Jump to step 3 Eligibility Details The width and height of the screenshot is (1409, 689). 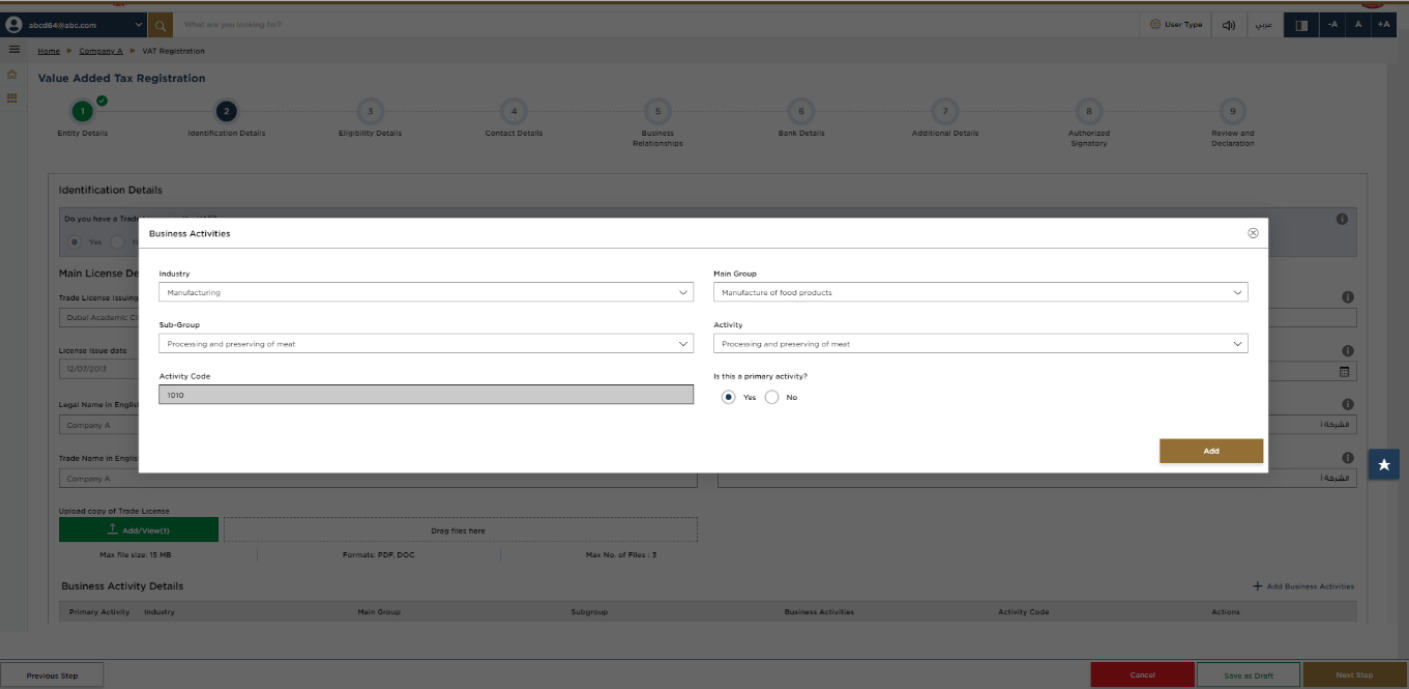(x=370, y=111)
